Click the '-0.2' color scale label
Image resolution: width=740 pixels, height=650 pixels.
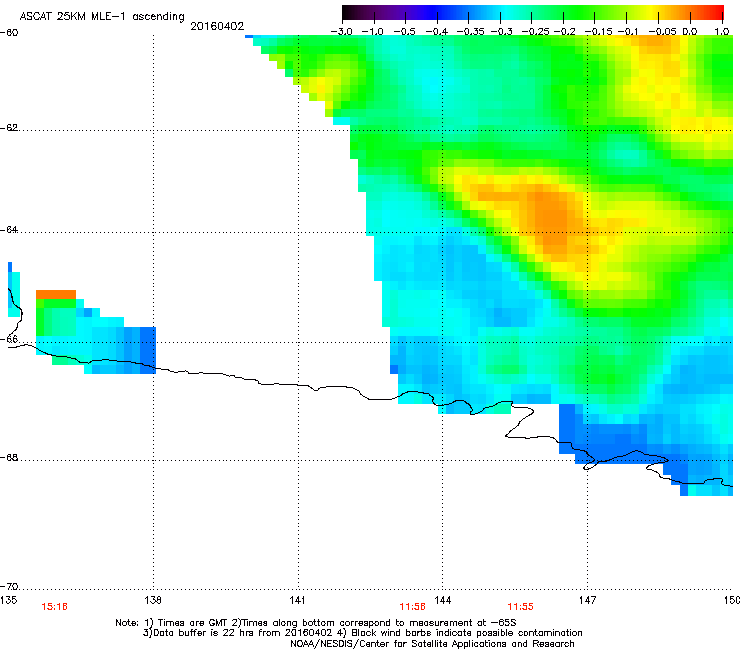pos(564,32)
